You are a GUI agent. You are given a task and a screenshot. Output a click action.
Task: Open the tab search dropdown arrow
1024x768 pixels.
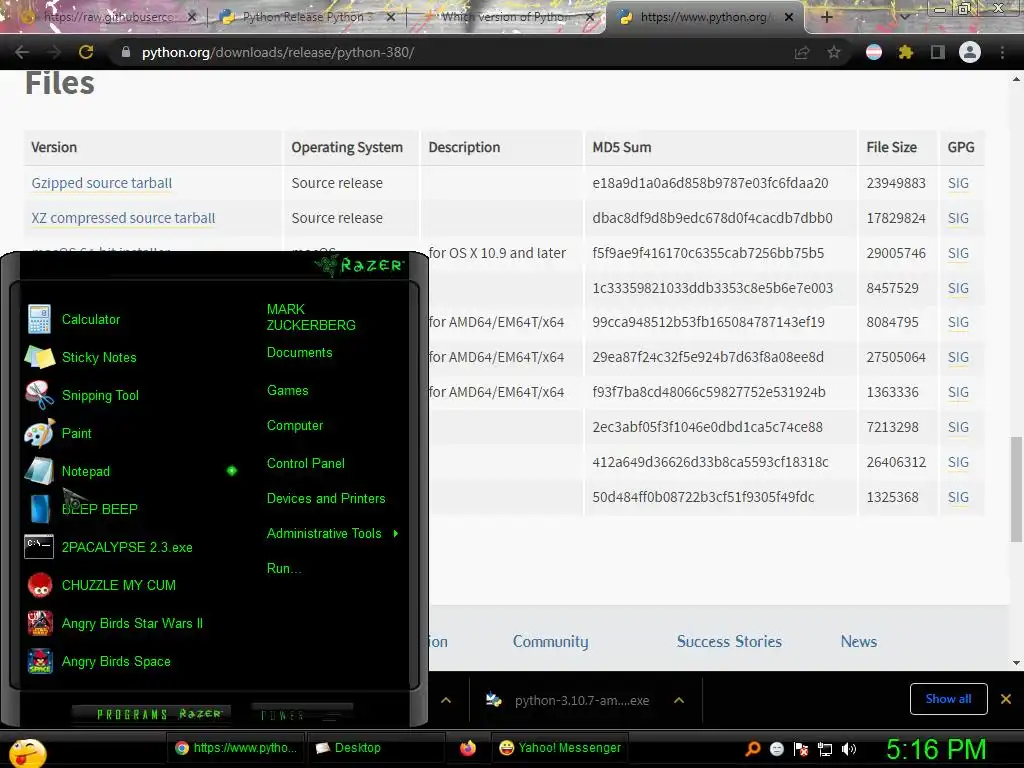pyautogui.click(x=904, y=17)
